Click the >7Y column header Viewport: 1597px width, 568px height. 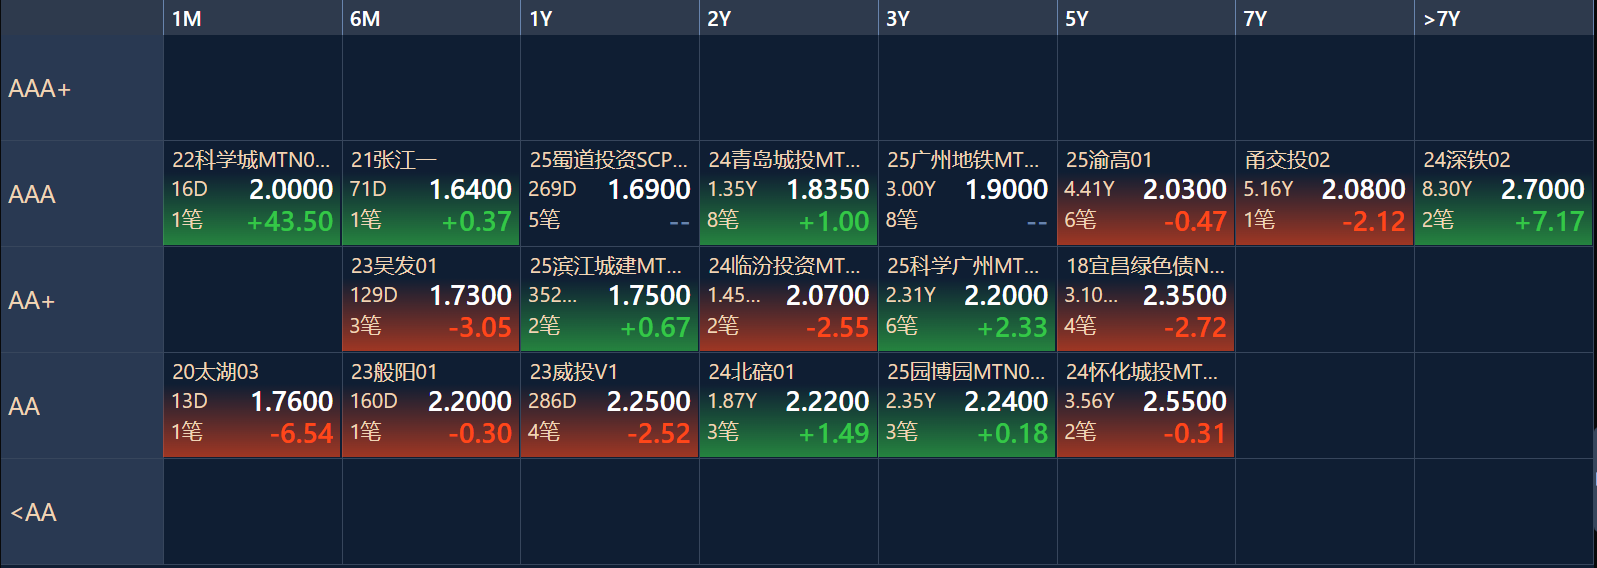(1441, 19)
